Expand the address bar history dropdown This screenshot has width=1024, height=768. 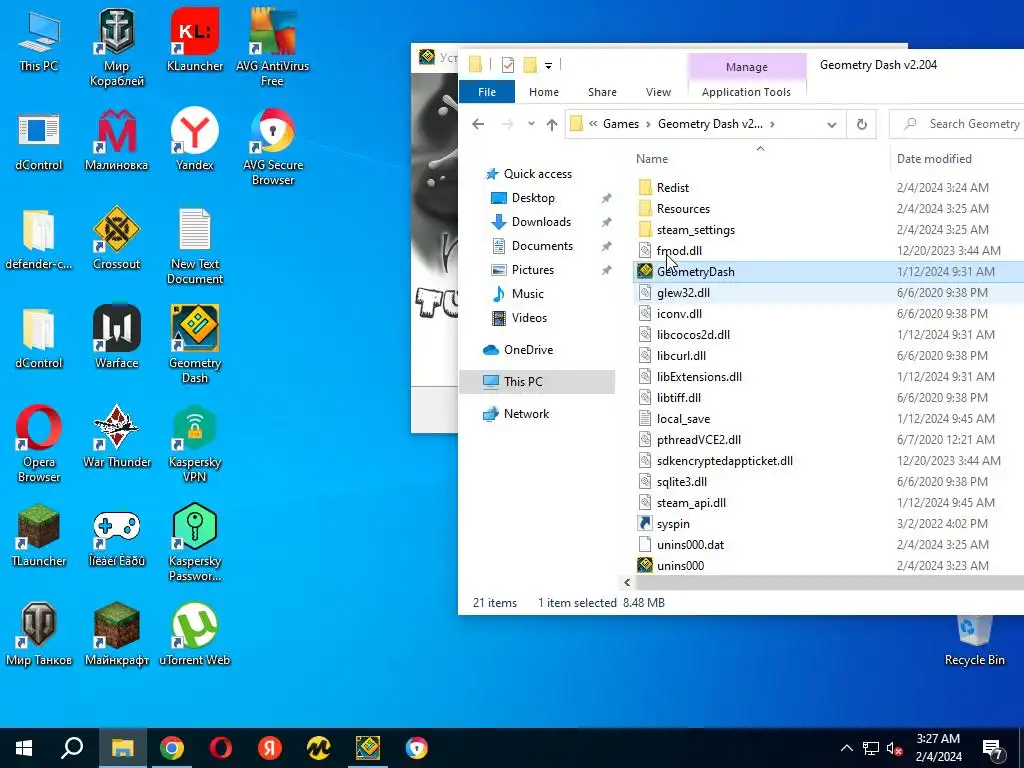(831, 124)
